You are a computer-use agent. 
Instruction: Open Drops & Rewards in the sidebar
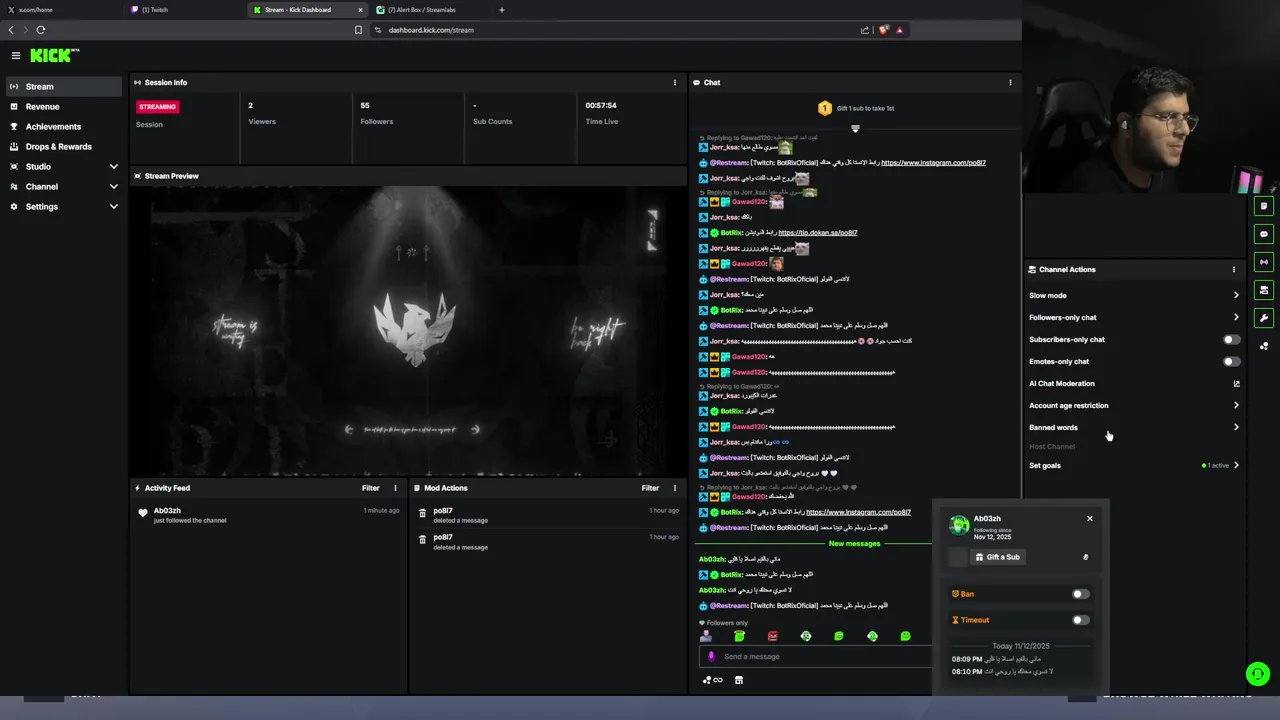pos(64,147)
